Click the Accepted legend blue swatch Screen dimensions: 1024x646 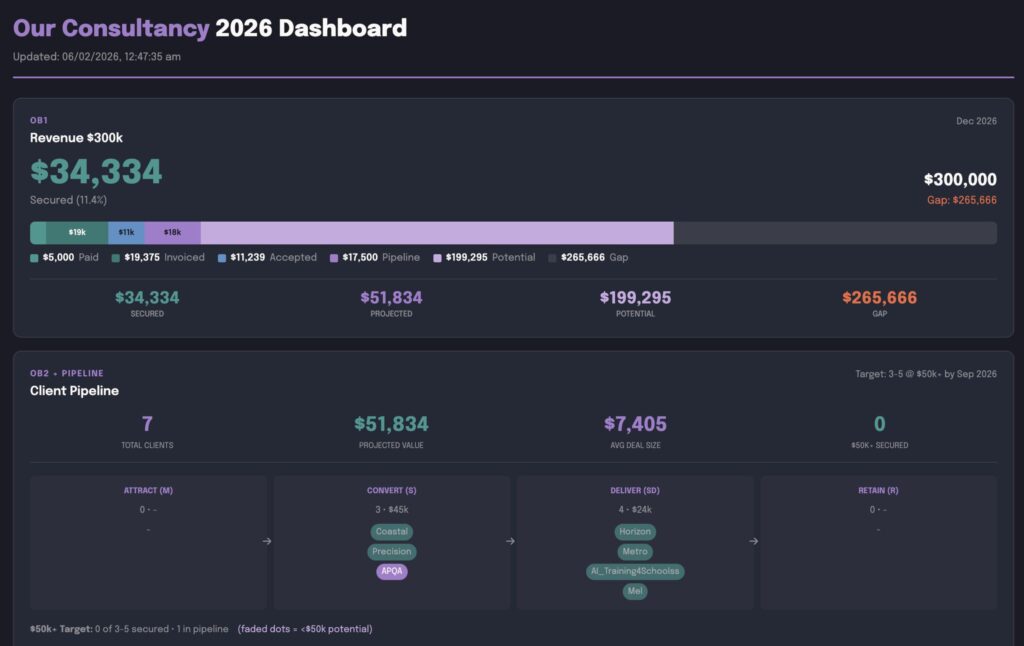pos(222,258)
